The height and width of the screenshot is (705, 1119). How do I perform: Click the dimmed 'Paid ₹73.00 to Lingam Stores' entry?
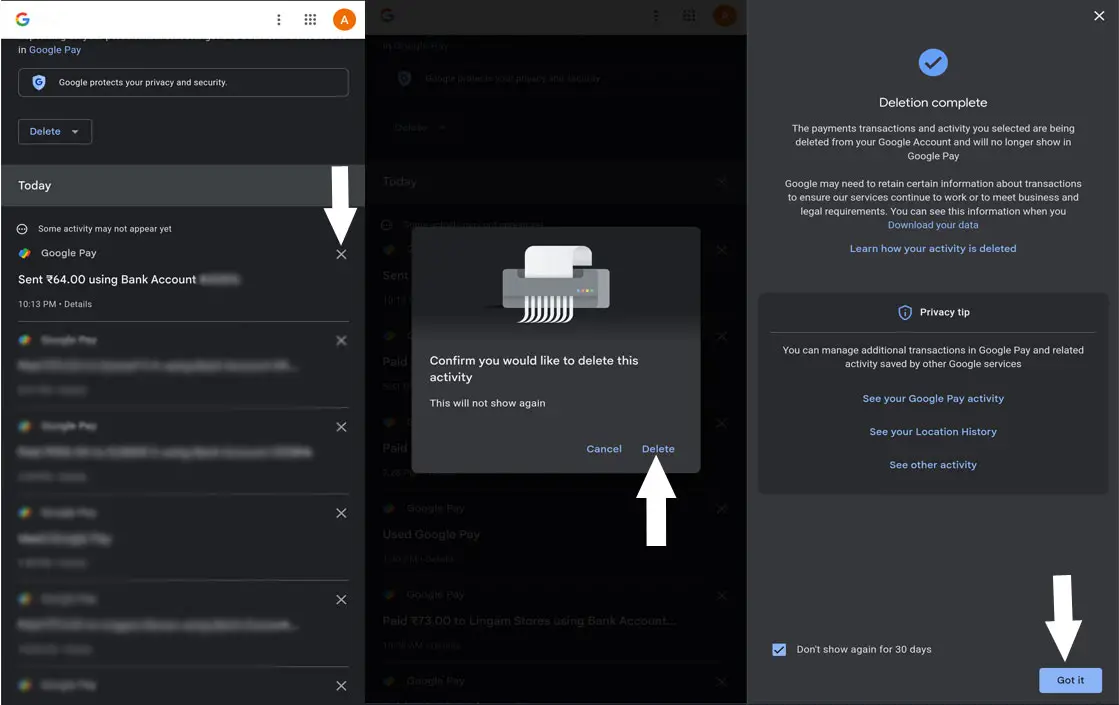(x=529, y=621)
